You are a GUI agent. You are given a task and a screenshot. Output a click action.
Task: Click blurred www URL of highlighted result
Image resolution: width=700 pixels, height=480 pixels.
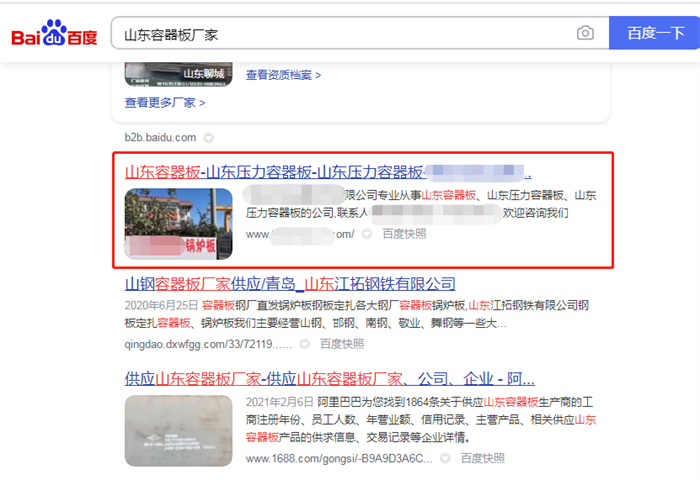[x=300, y=234]
